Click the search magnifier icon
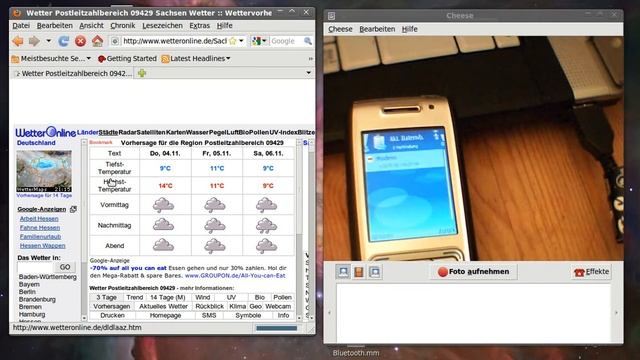Screen dimensions: 640x360 [x=308, y=41]
